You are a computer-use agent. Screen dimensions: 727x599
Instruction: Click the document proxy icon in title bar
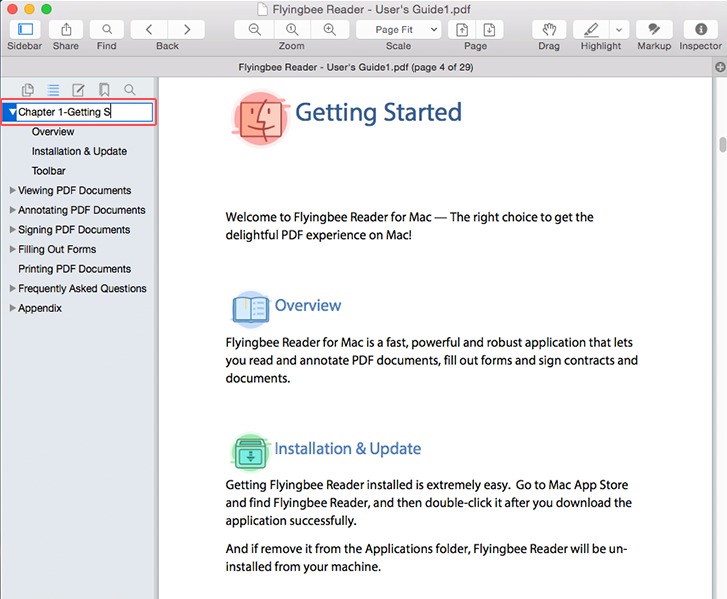coord(263,9)
